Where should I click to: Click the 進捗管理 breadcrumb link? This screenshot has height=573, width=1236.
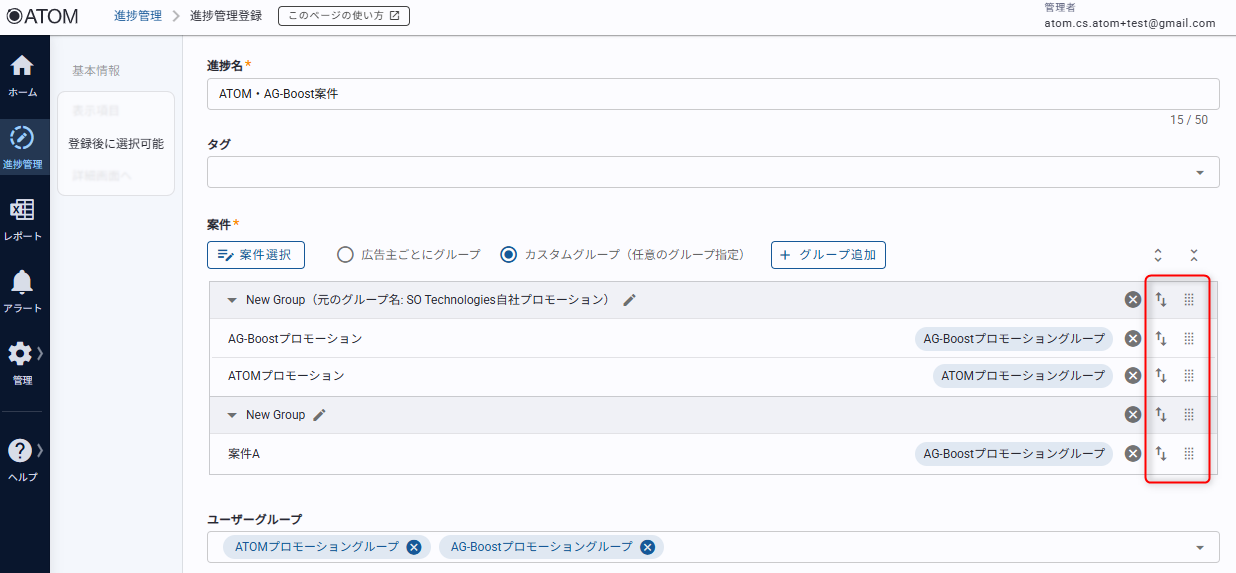[x=138, y=16]
